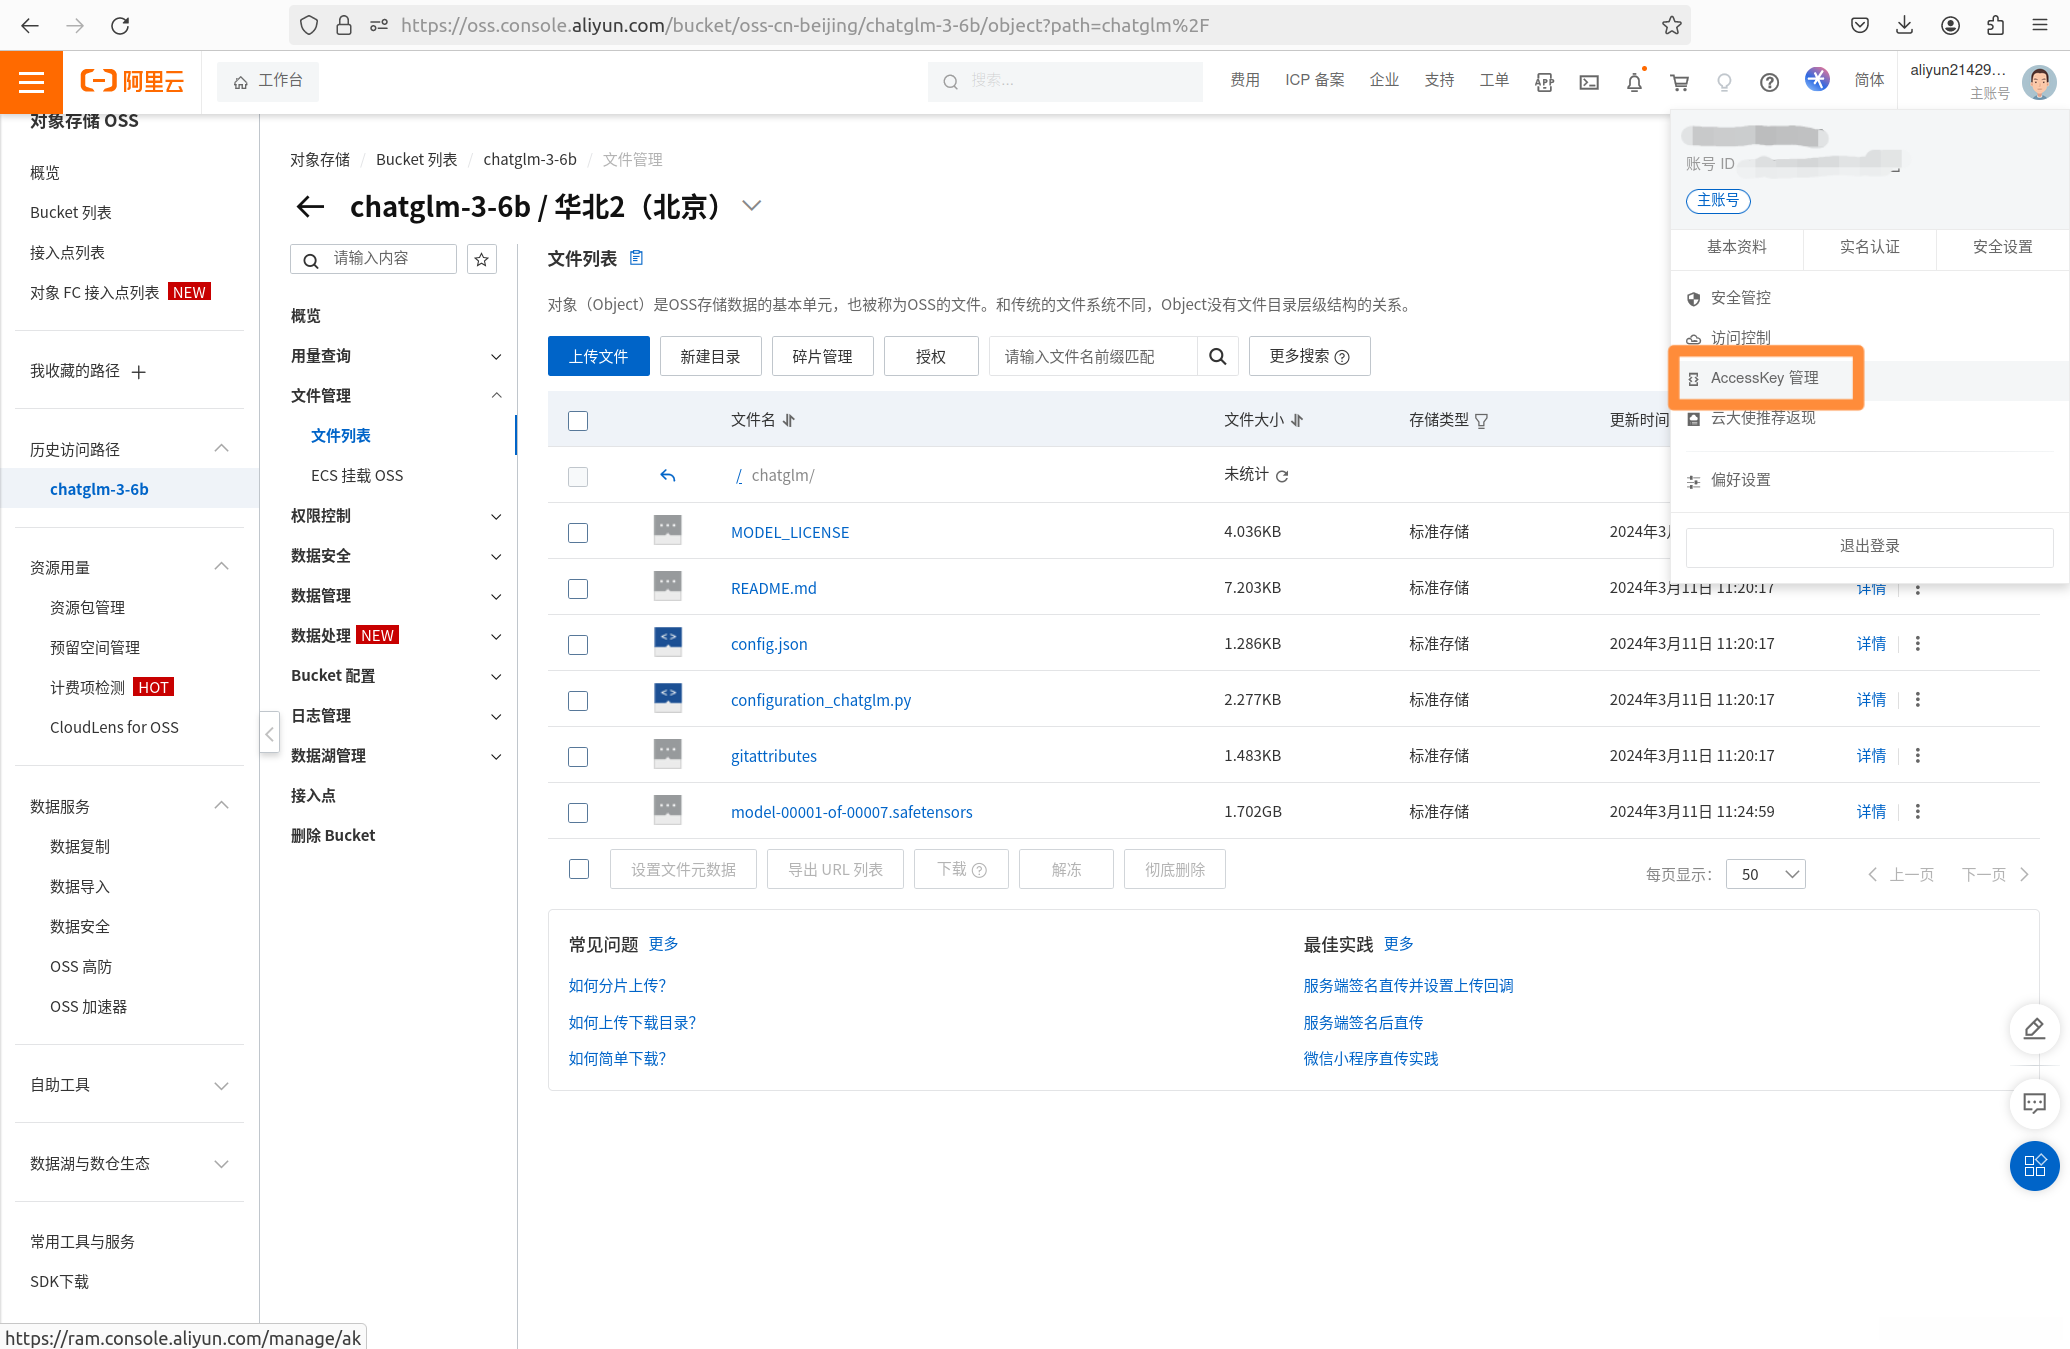
Task: Open the per-page count dropdown showing 50
Action: (x=1765, y=874)
